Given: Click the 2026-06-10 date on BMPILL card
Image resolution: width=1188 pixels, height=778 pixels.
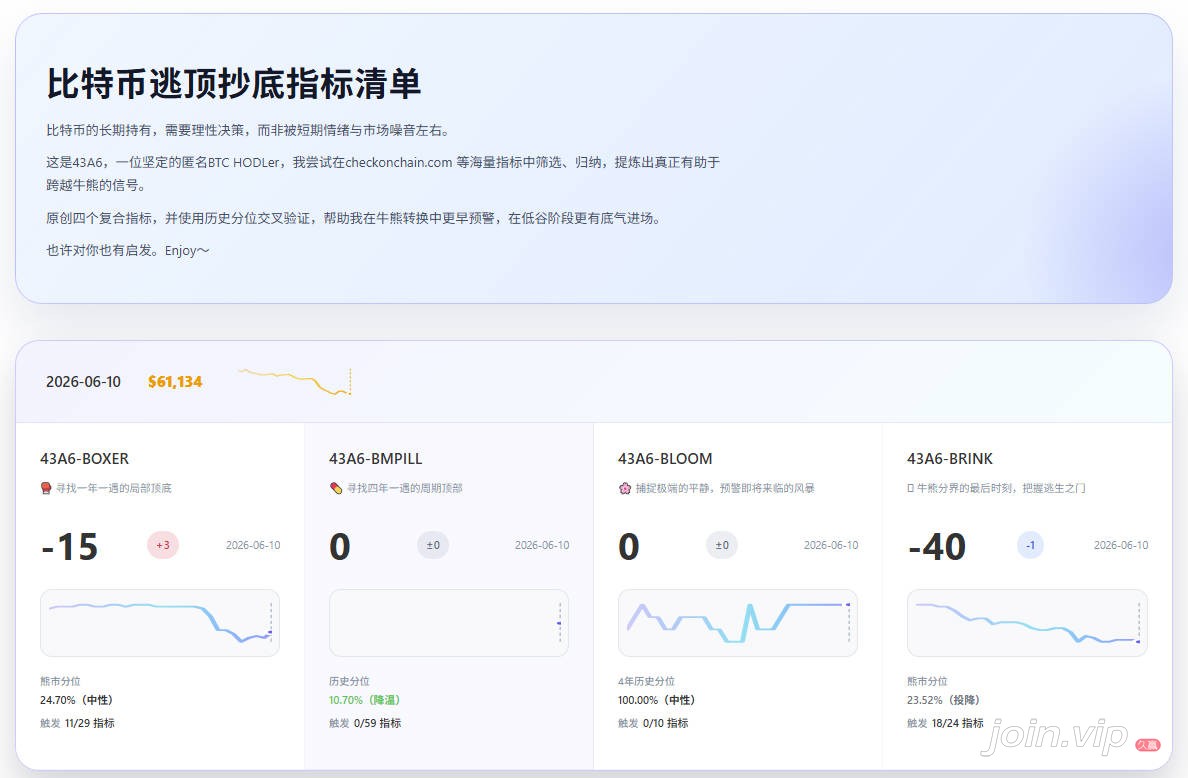Looking at the screenshot, I should coord(542,545).
